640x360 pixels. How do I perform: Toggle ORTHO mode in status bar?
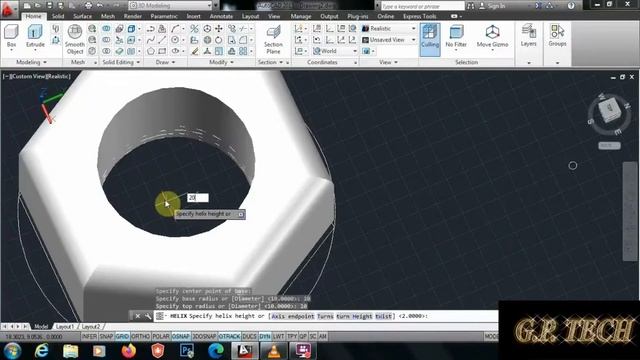coord(141,336)
